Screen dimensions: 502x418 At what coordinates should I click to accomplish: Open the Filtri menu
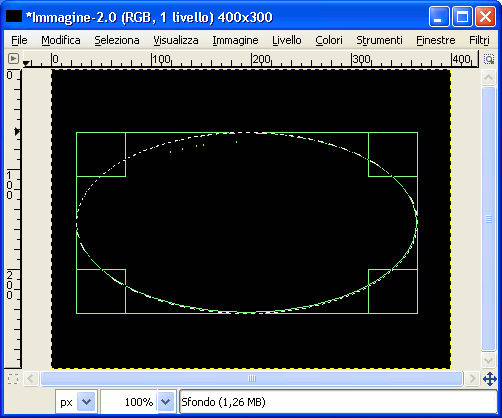479,40
